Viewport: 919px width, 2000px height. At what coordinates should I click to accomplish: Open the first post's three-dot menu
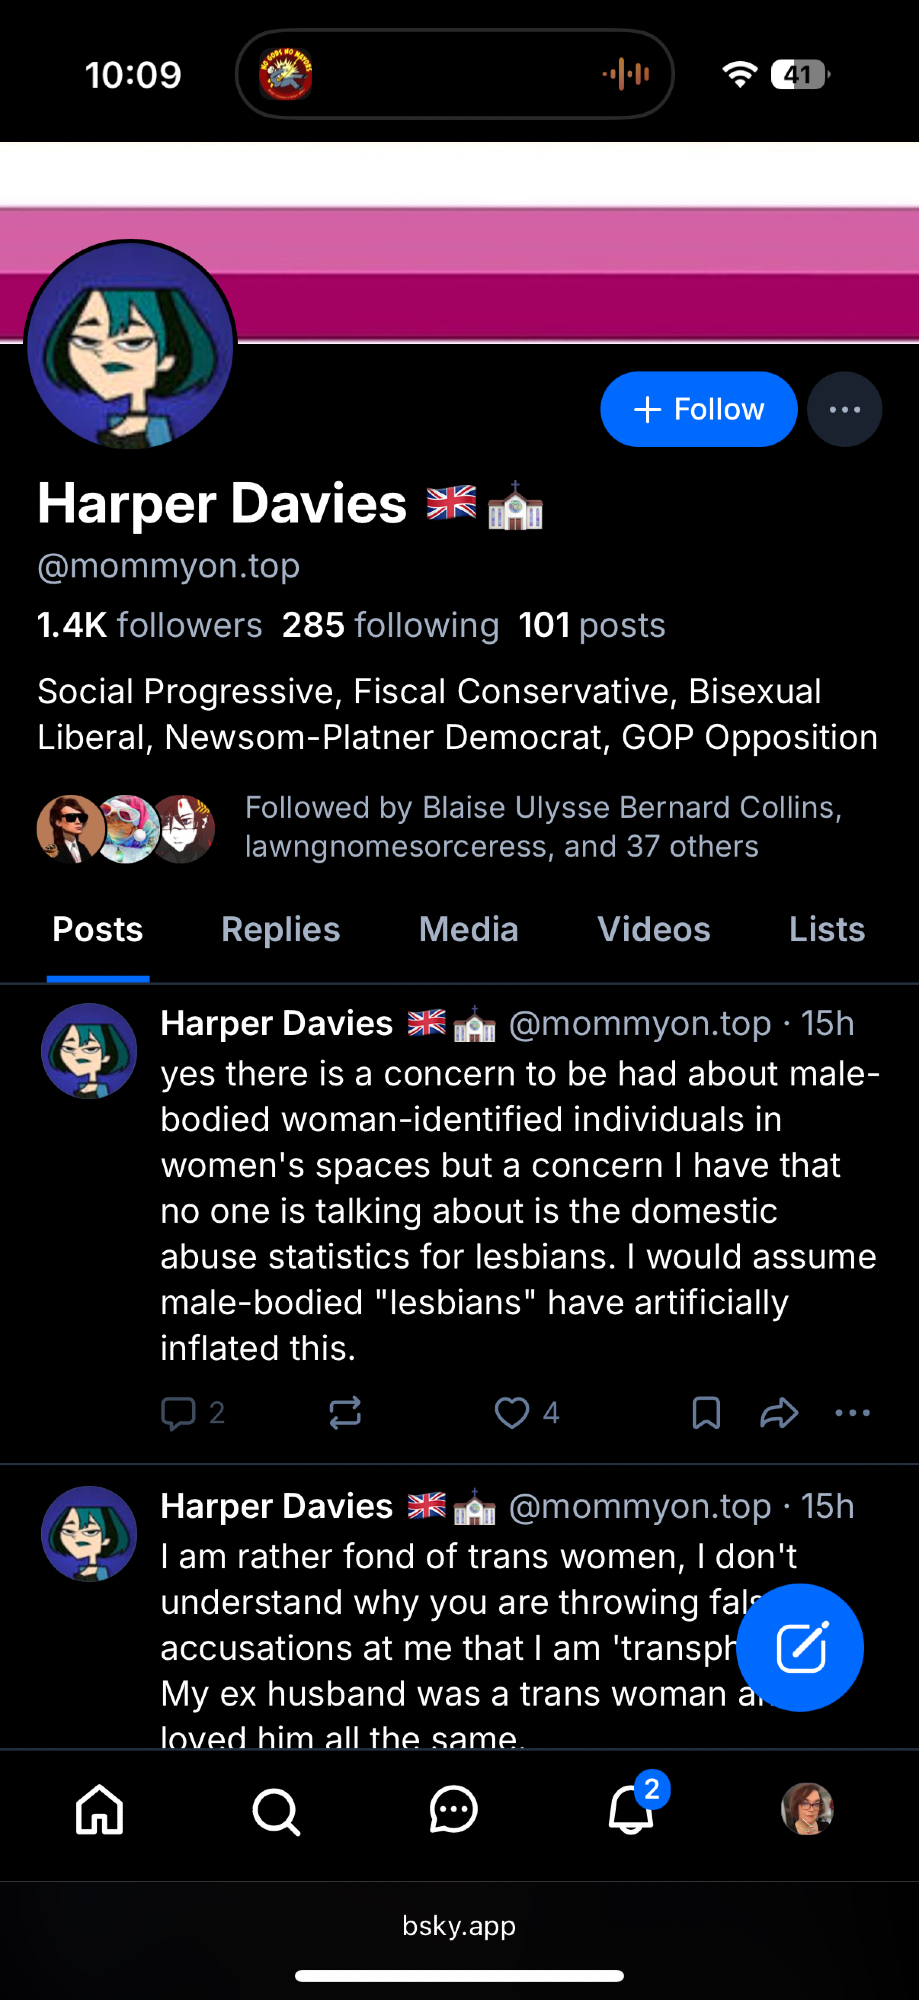852,1413
